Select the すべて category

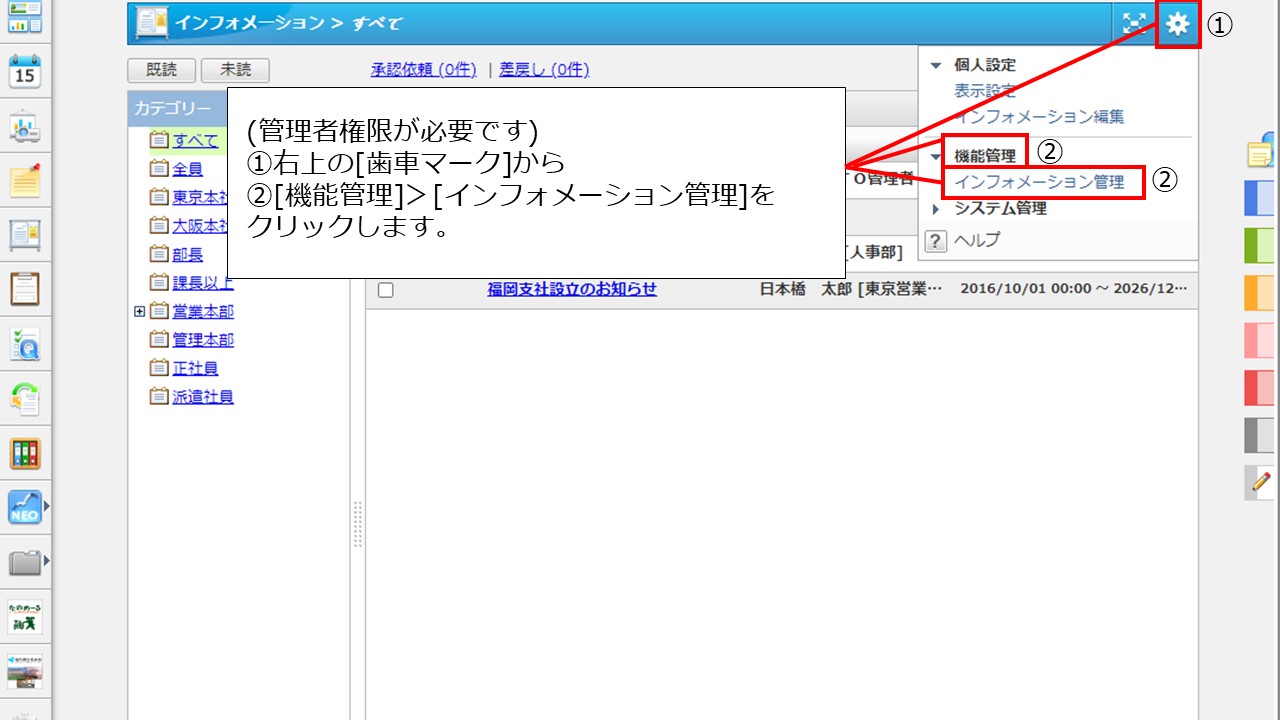click(x=195, y=140)
